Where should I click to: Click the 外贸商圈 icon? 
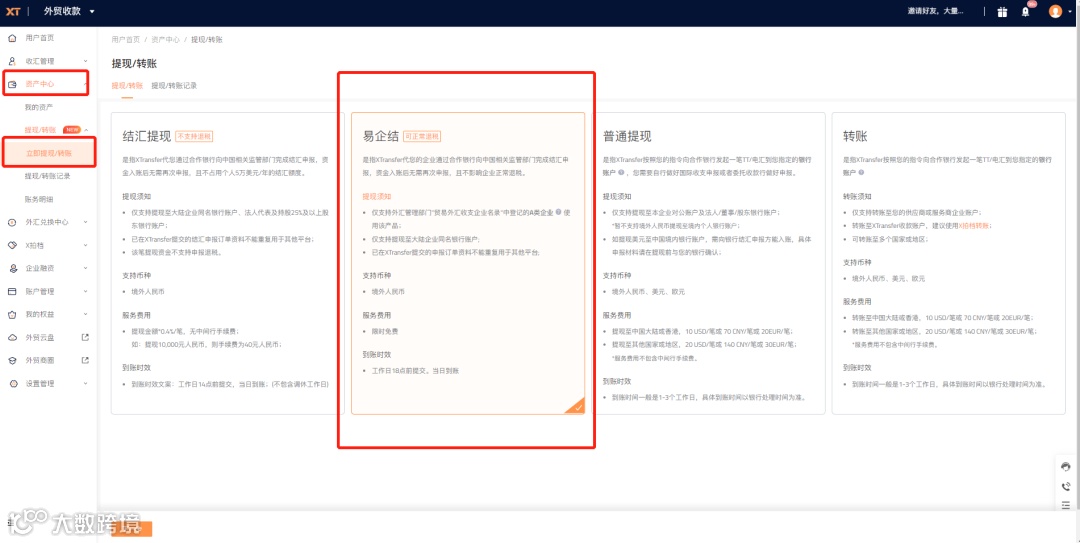pos(12,360)
